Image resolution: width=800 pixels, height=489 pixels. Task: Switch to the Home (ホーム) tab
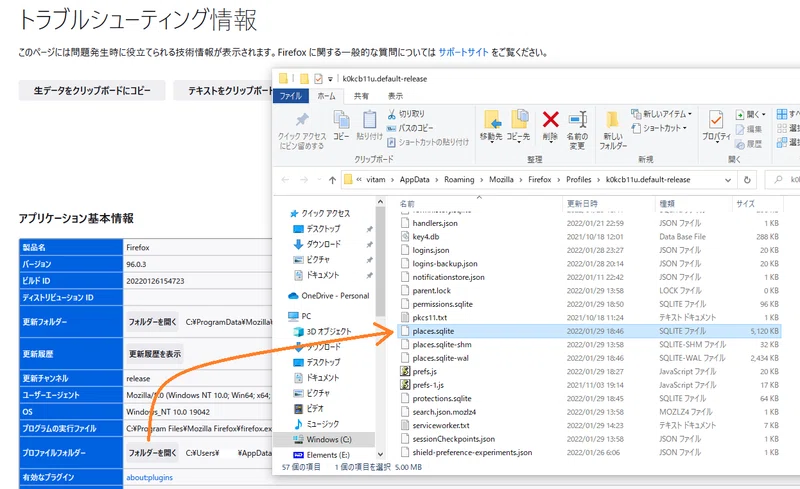tap(327, 96)
